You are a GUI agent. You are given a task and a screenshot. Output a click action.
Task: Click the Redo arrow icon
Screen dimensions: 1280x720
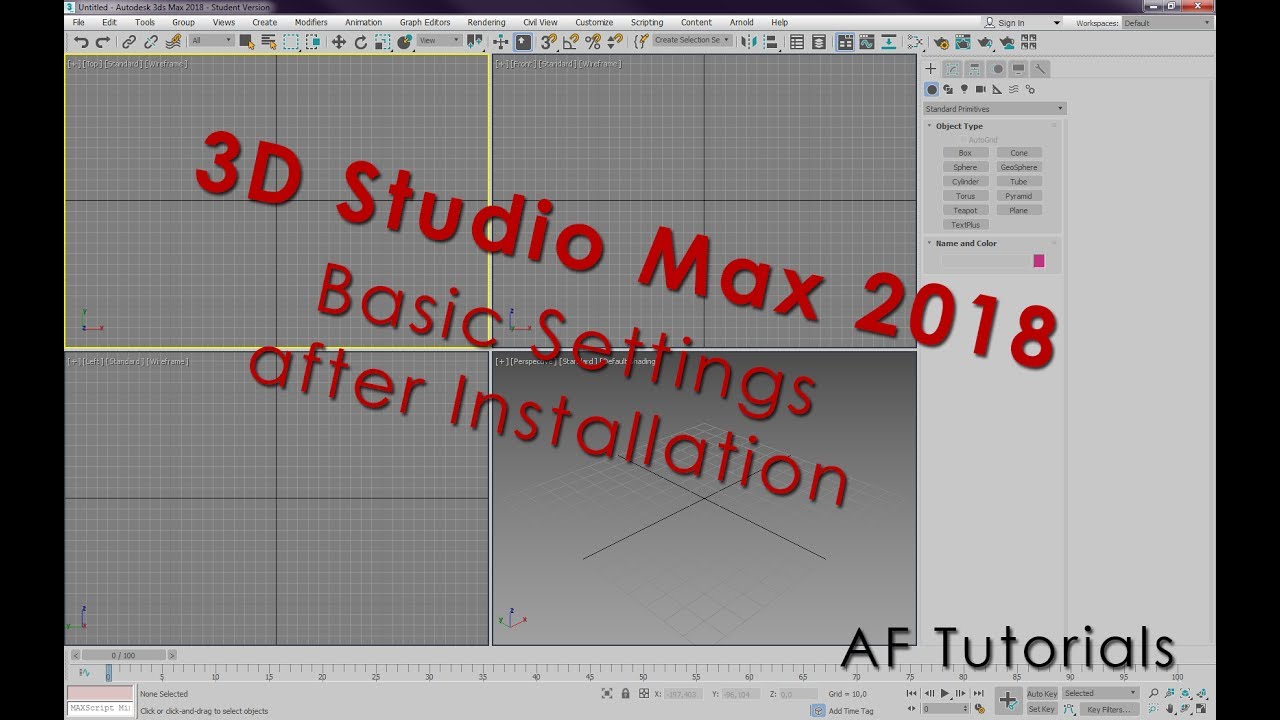pos(102,42)
